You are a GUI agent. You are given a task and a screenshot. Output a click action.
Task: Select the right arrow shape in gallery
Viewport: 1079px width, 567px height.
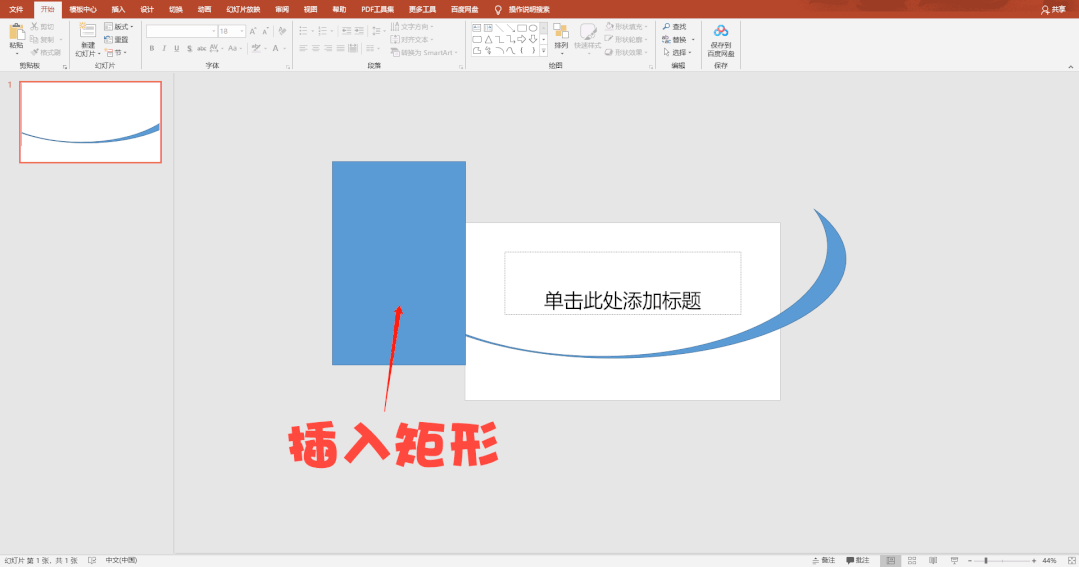pyautogui.click(x=522, y=39)
